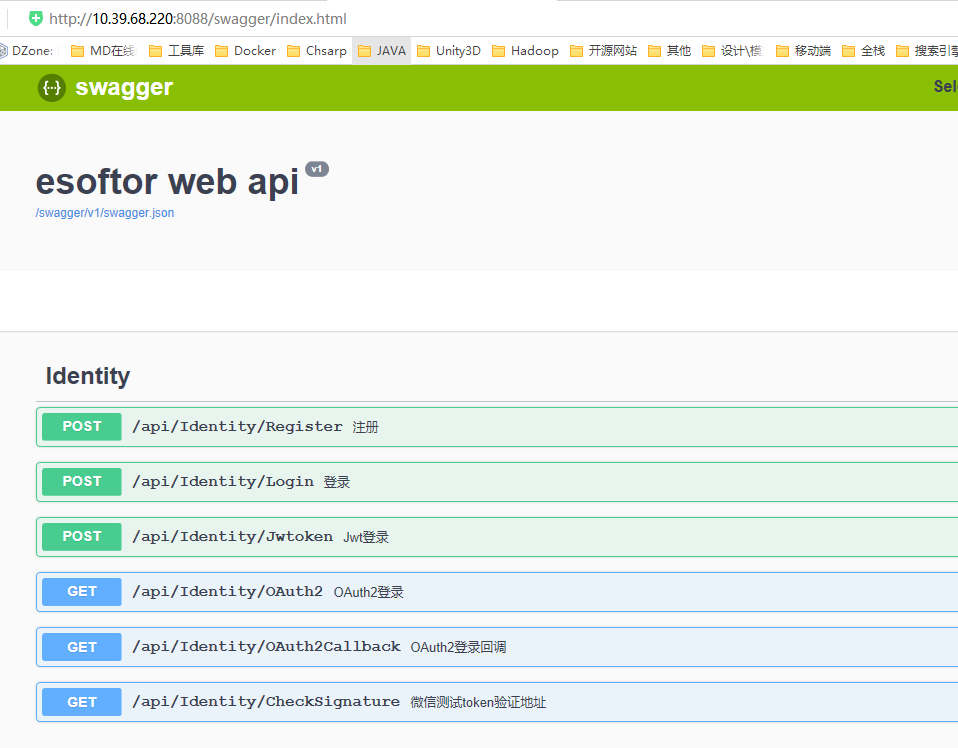Click the GET badge for OAuth2
Viewport: 958px width, 748px height.
coord(82,592)
